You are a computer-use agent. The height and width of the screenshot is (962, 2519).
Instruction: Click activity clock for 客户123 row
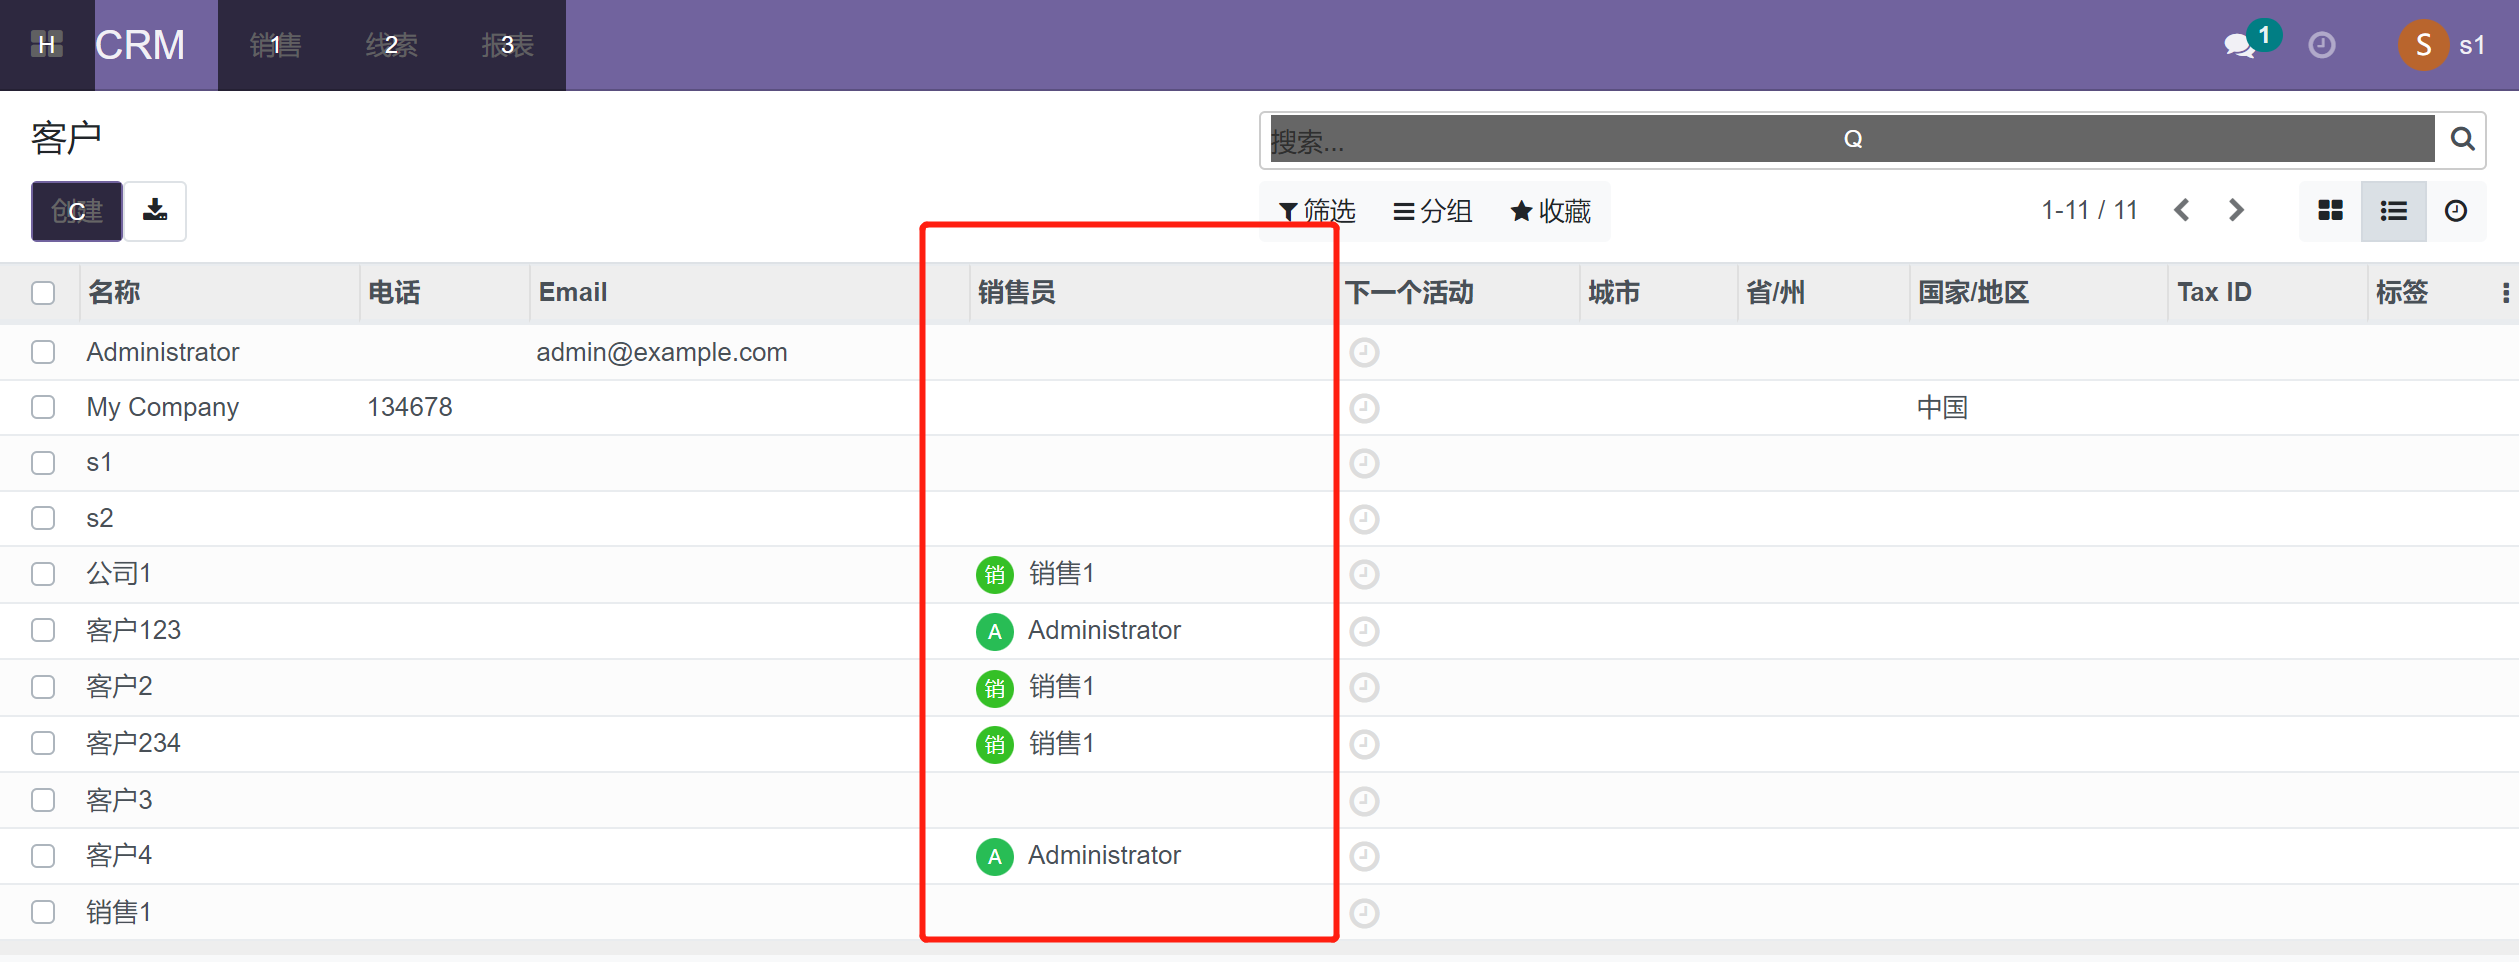click(x=1364, y=631)
